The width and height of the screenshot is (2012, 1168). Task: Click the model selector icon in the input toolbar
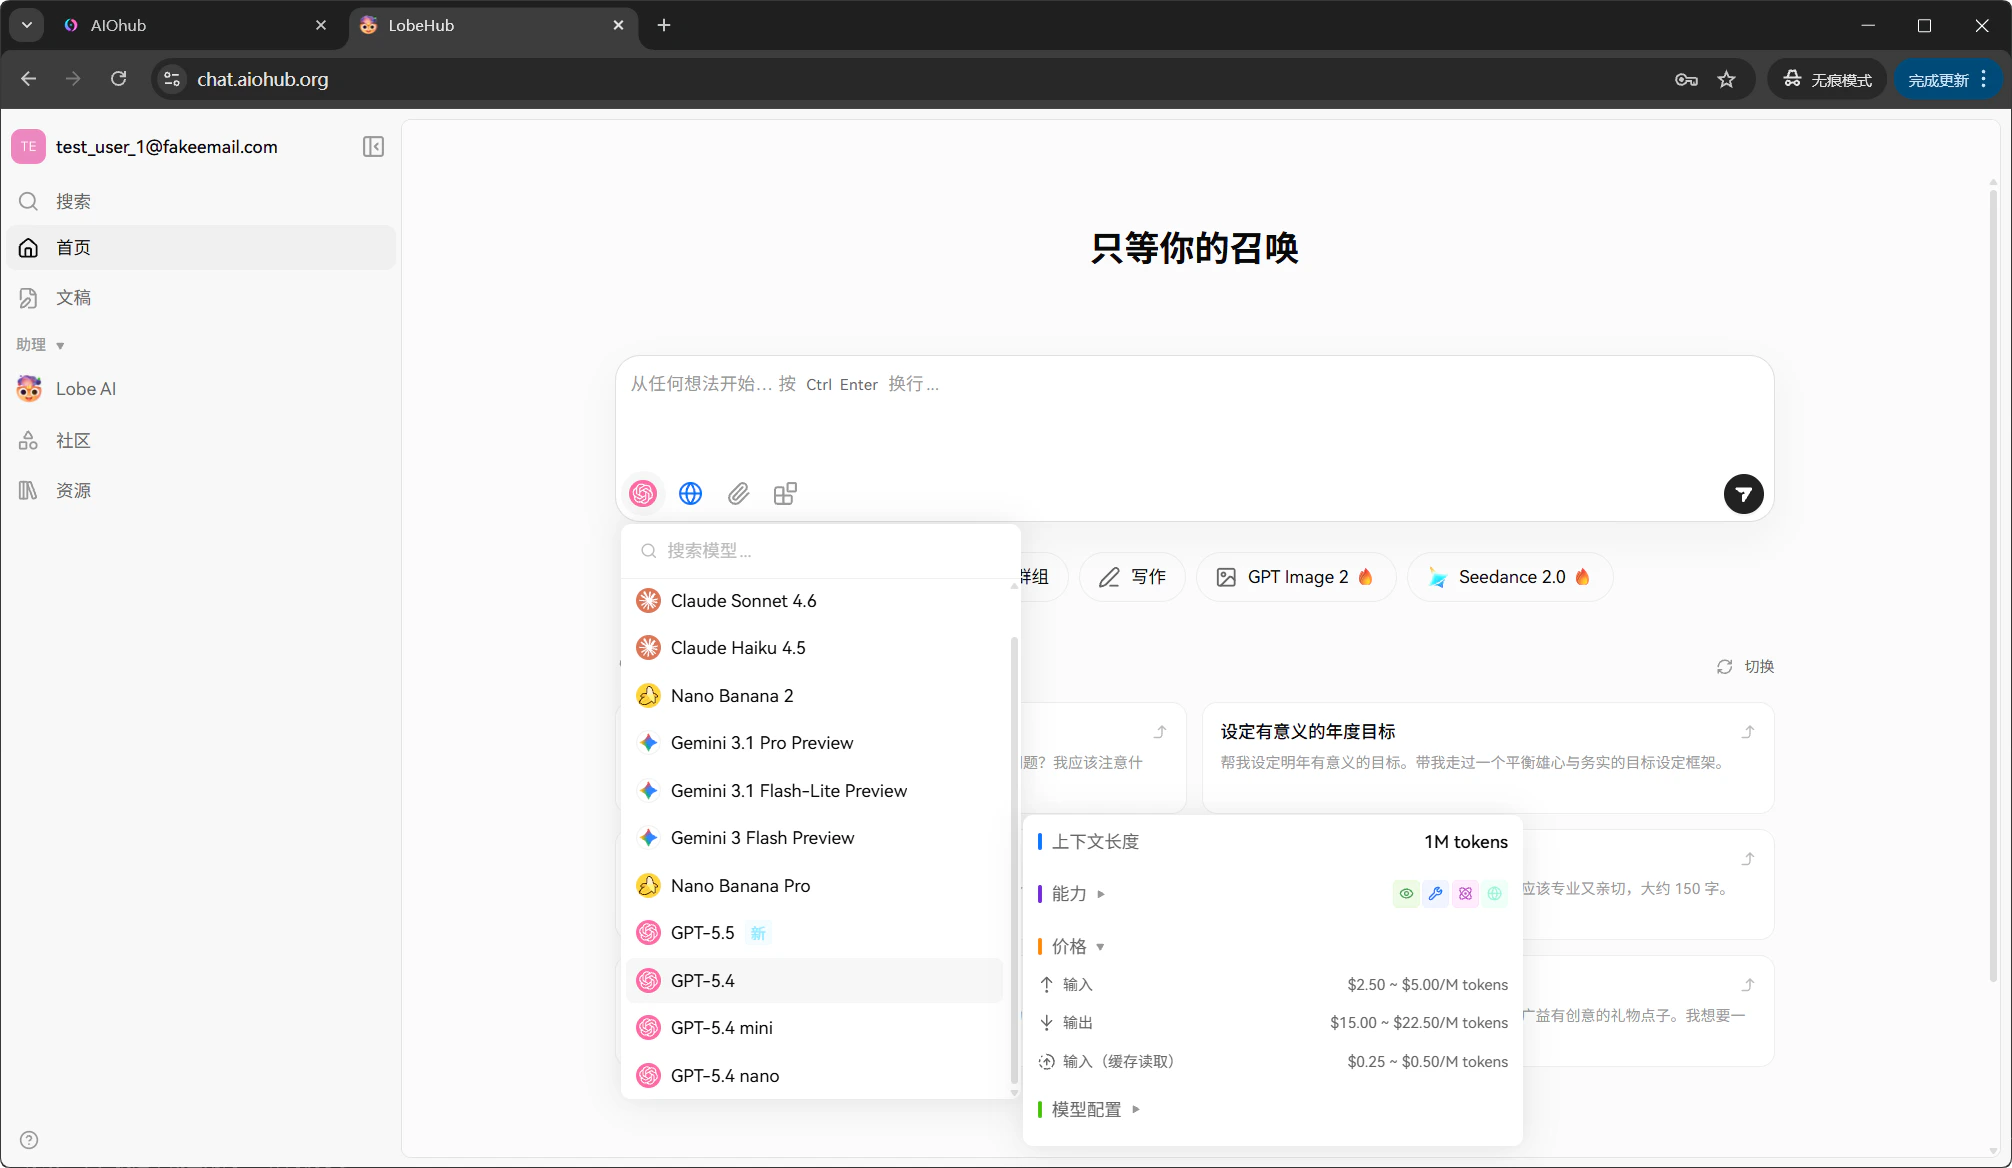pyautogui.click(x=643, y=493)
